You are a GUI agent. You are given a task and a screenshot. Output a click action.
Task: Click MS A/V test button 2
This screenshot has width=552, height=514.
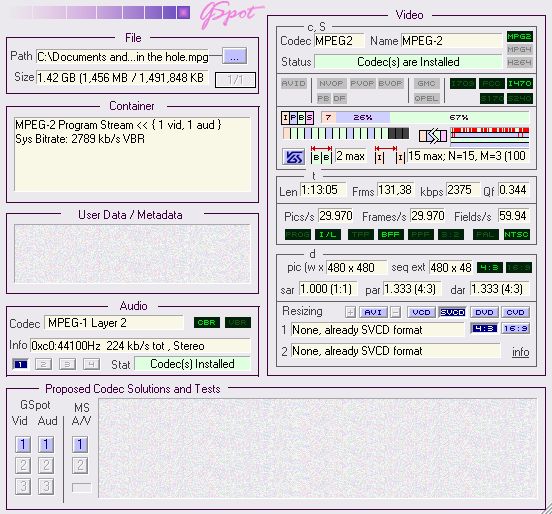[80, 465]
